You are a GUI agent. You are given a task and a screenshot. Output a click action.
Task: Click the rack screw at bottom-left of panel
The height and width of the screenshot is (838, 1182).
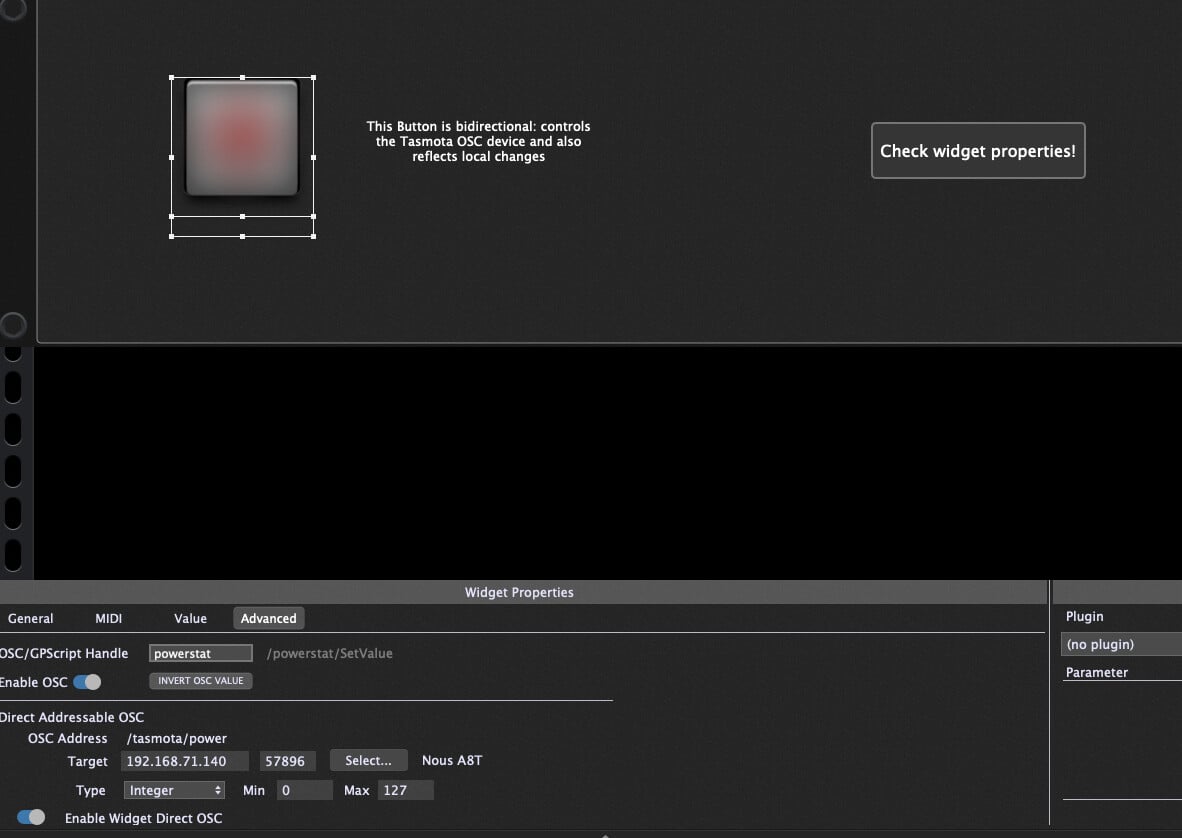pyautogui.click(x=13, y=325)
